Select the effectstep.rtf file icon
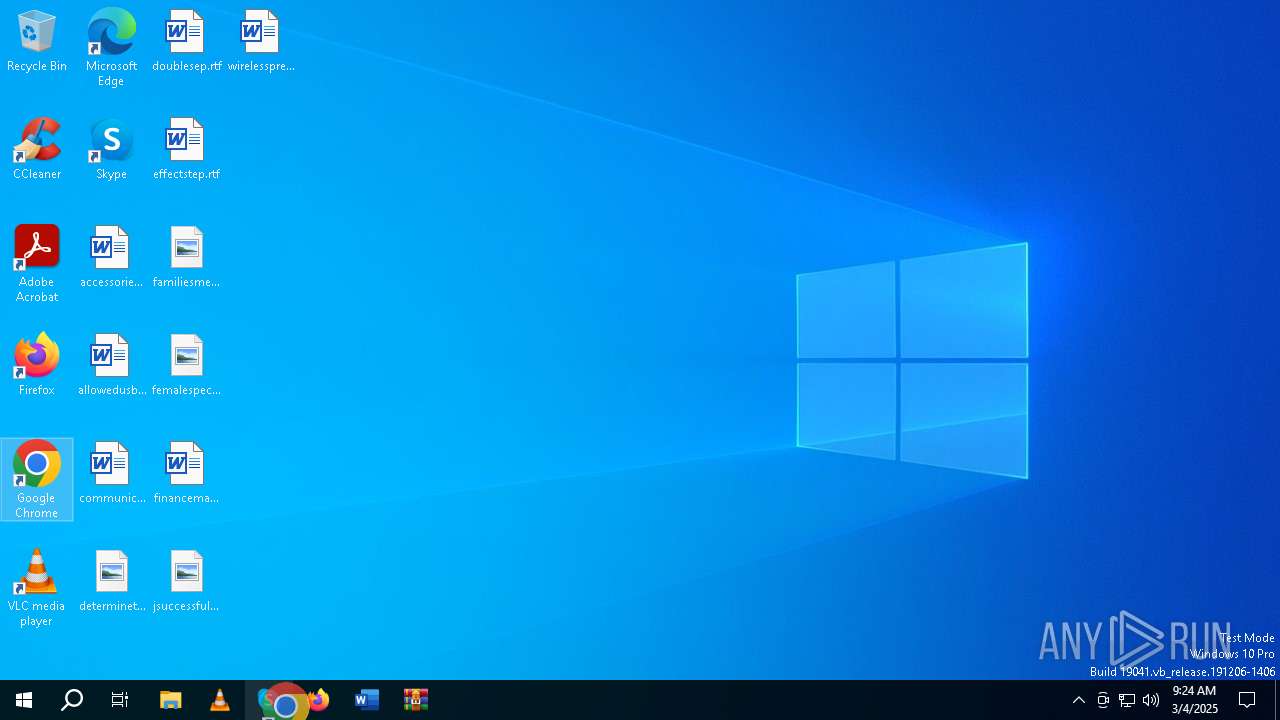Screen dimensions: 1280x720 [186, 150]
